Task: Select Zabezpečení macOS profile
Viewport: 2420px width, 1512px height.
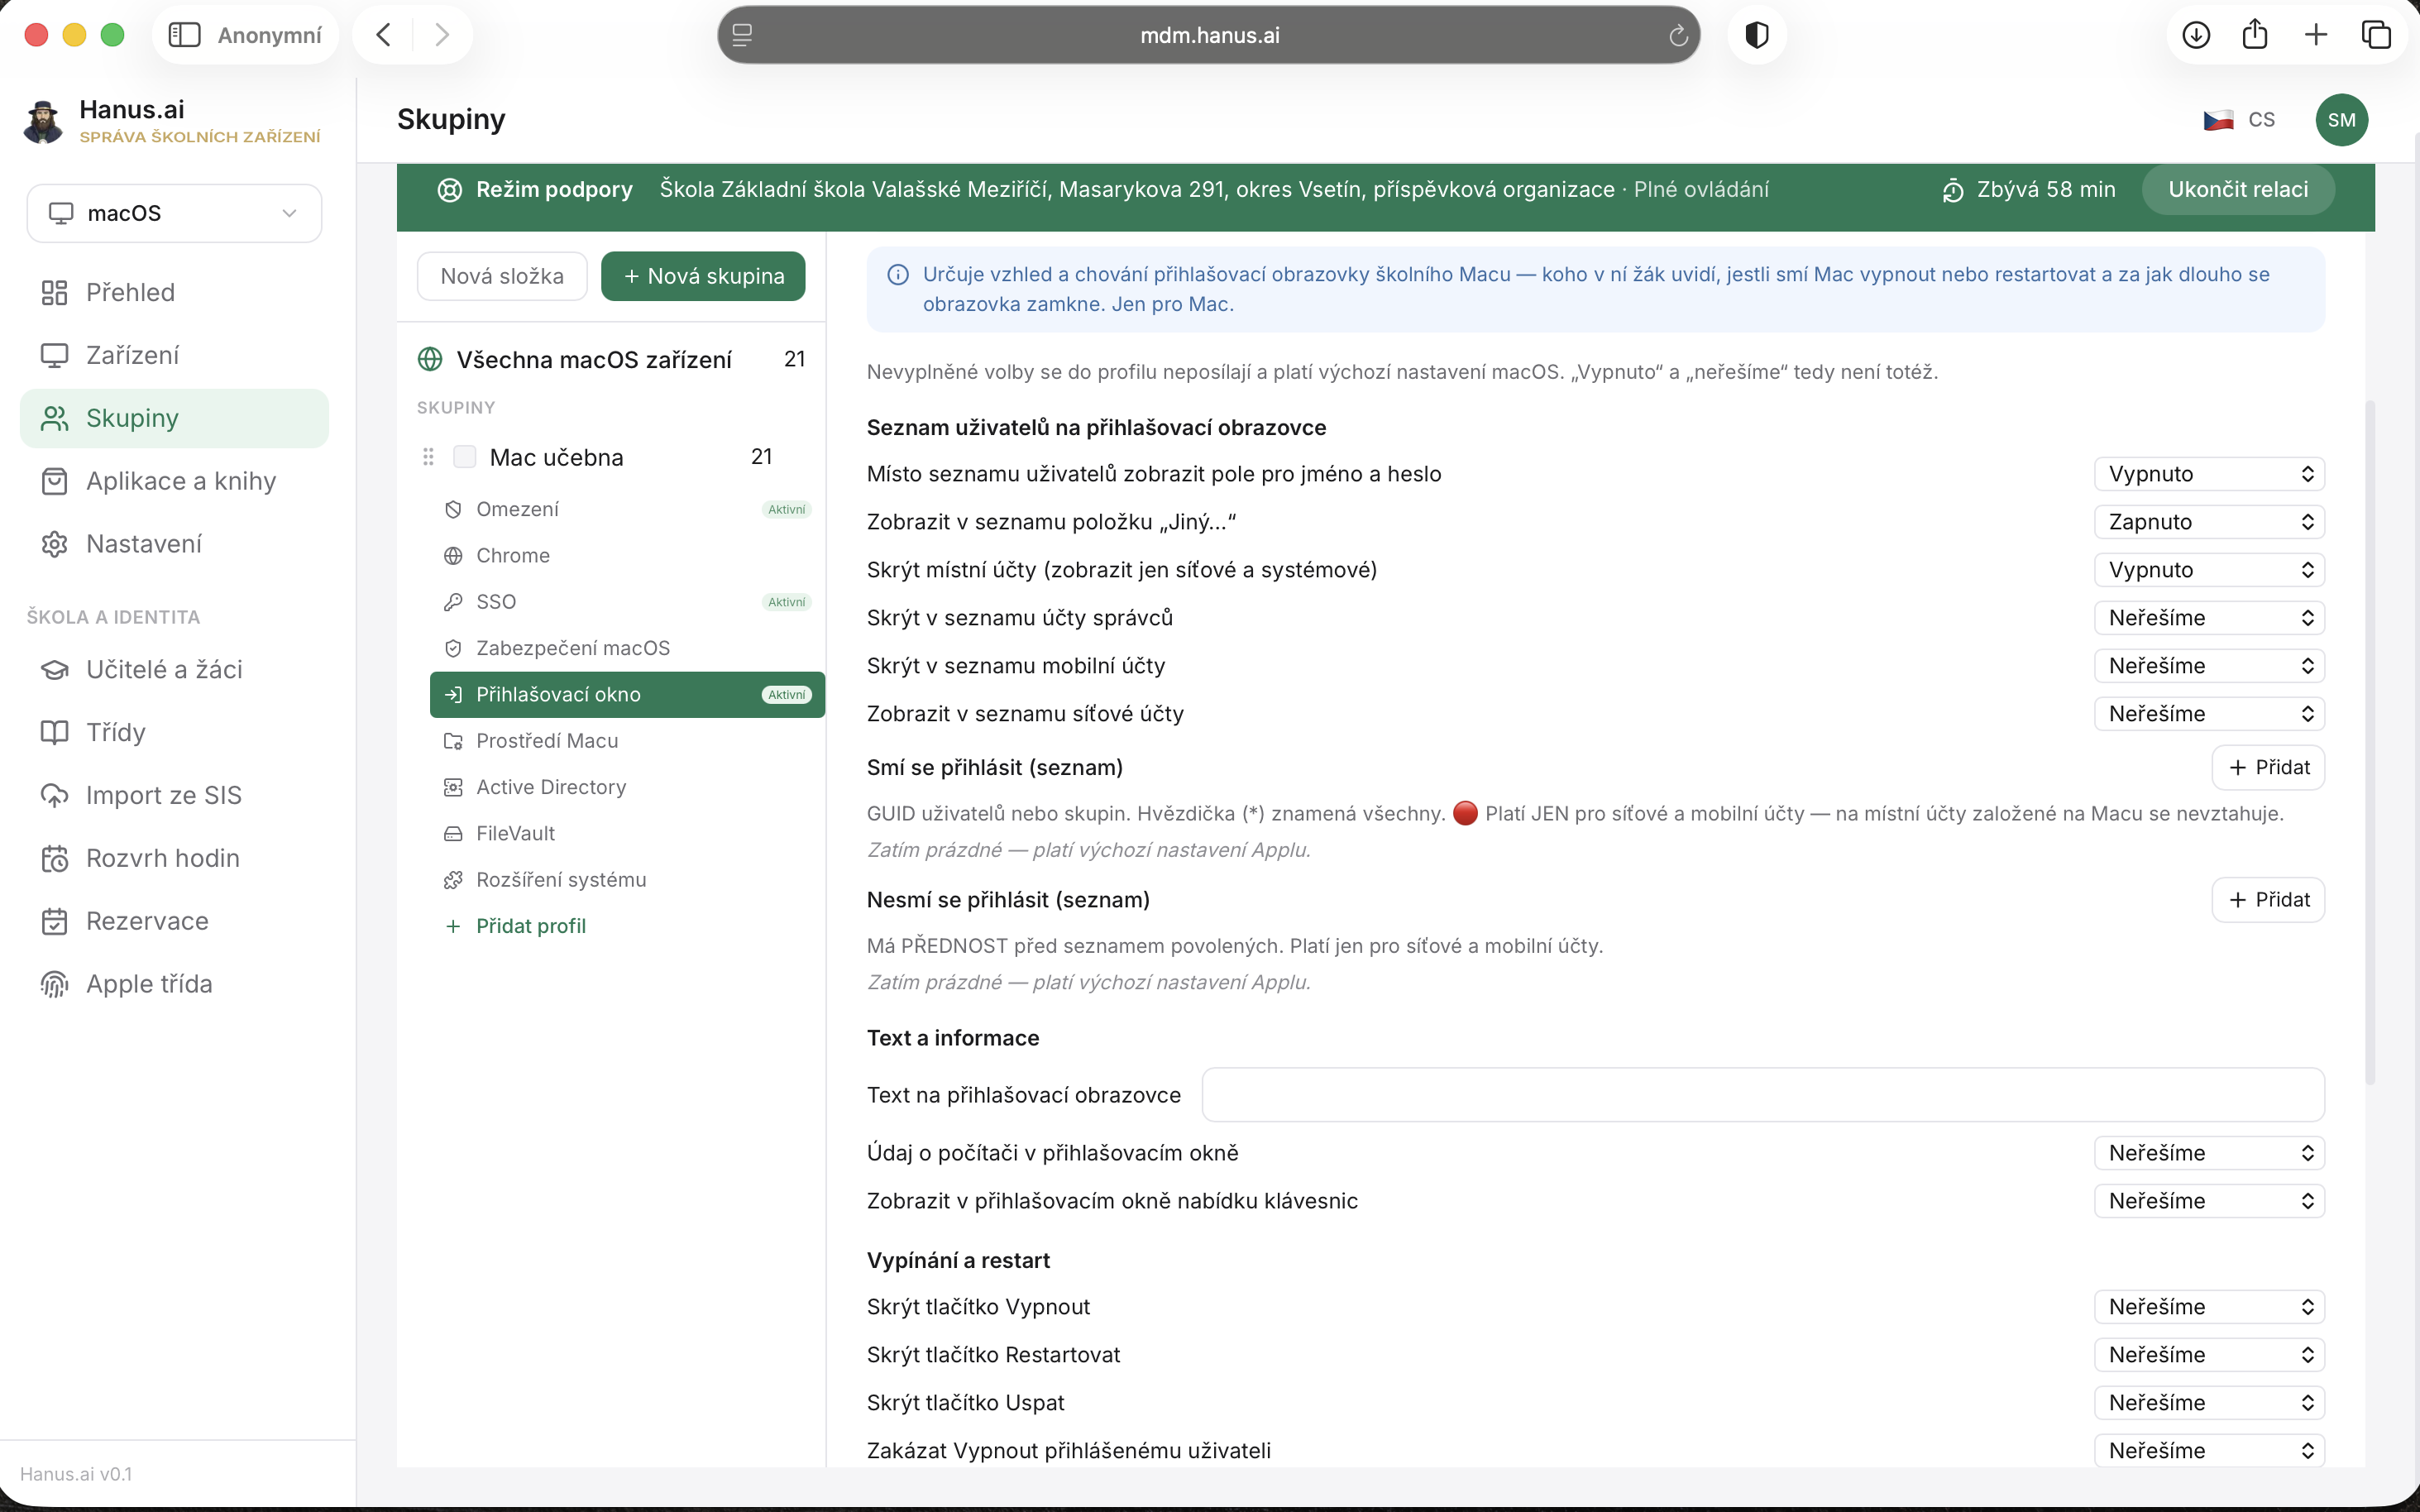Action: [x=627, y=648]
